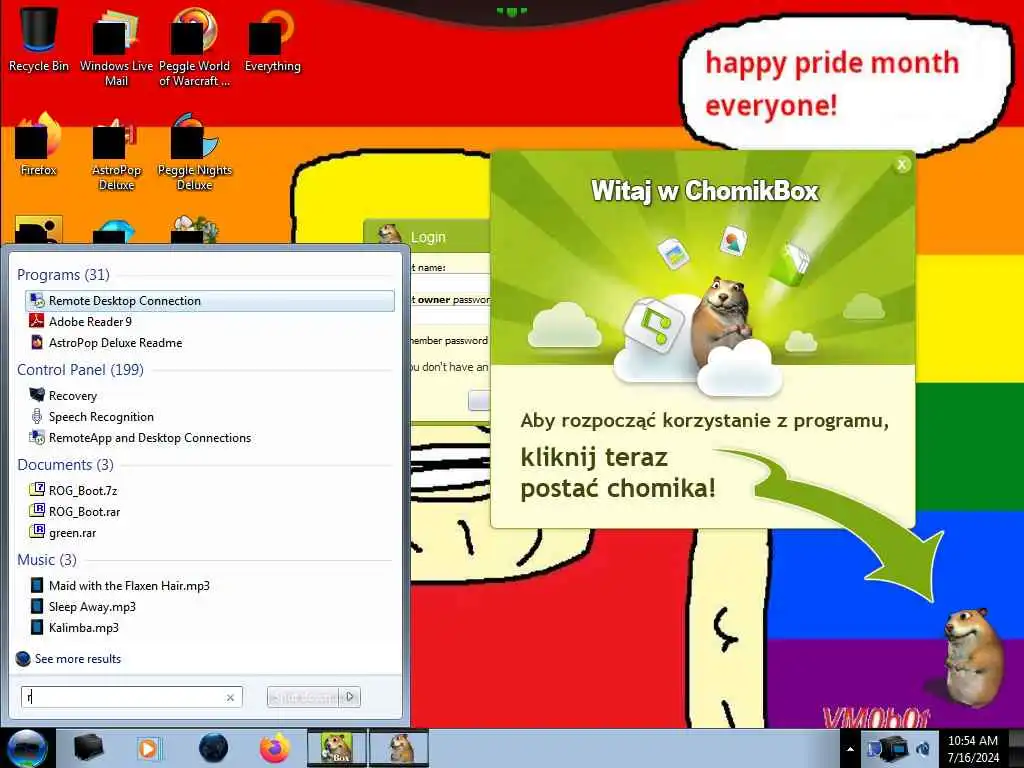Open the black folder icon on the taskbar
The height and width of the screenshot is (768, 1024).
coord(88,748)
